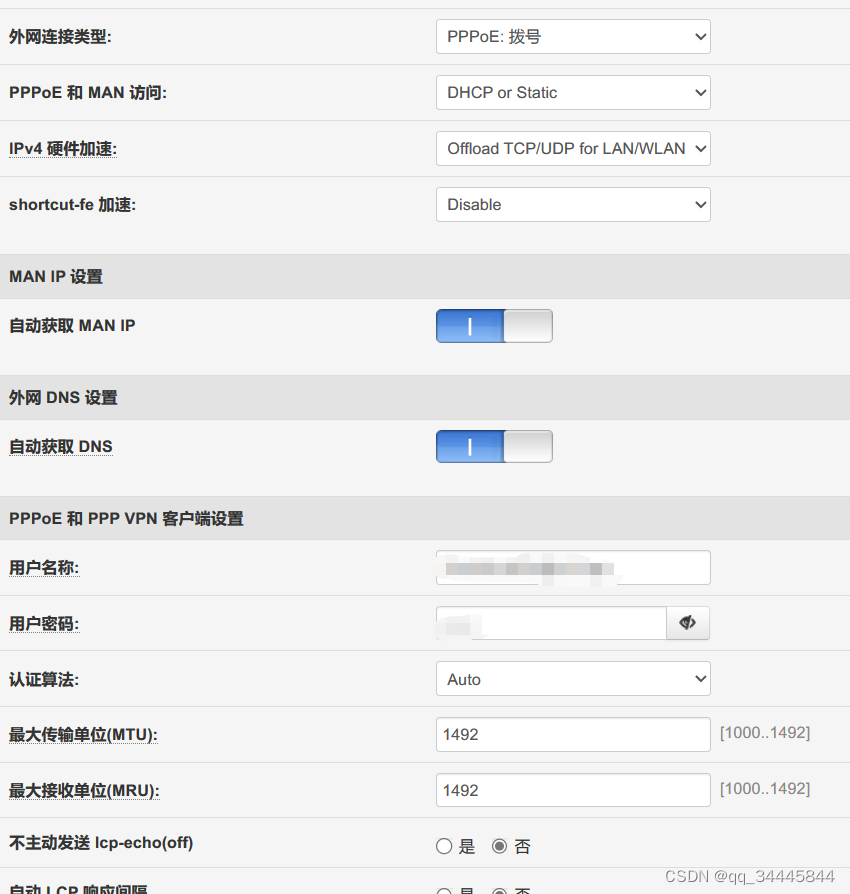
Task: Click the underlined IPv4 硬件加速 label
Action: (62, 148)
